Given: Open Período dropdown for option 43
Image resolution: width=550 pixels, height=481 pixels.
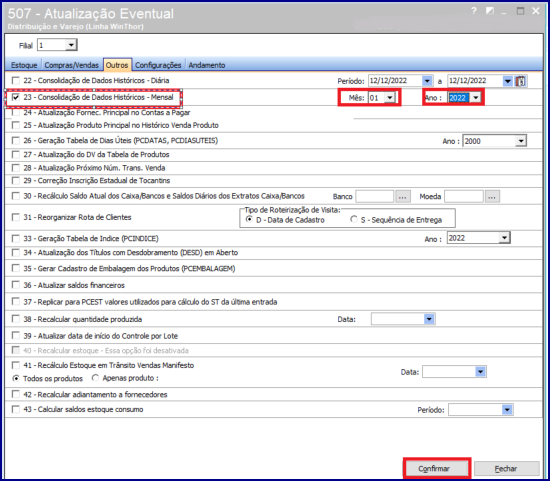Looking at the screenshot, I should pyautogui.click(x=507, y=409).
